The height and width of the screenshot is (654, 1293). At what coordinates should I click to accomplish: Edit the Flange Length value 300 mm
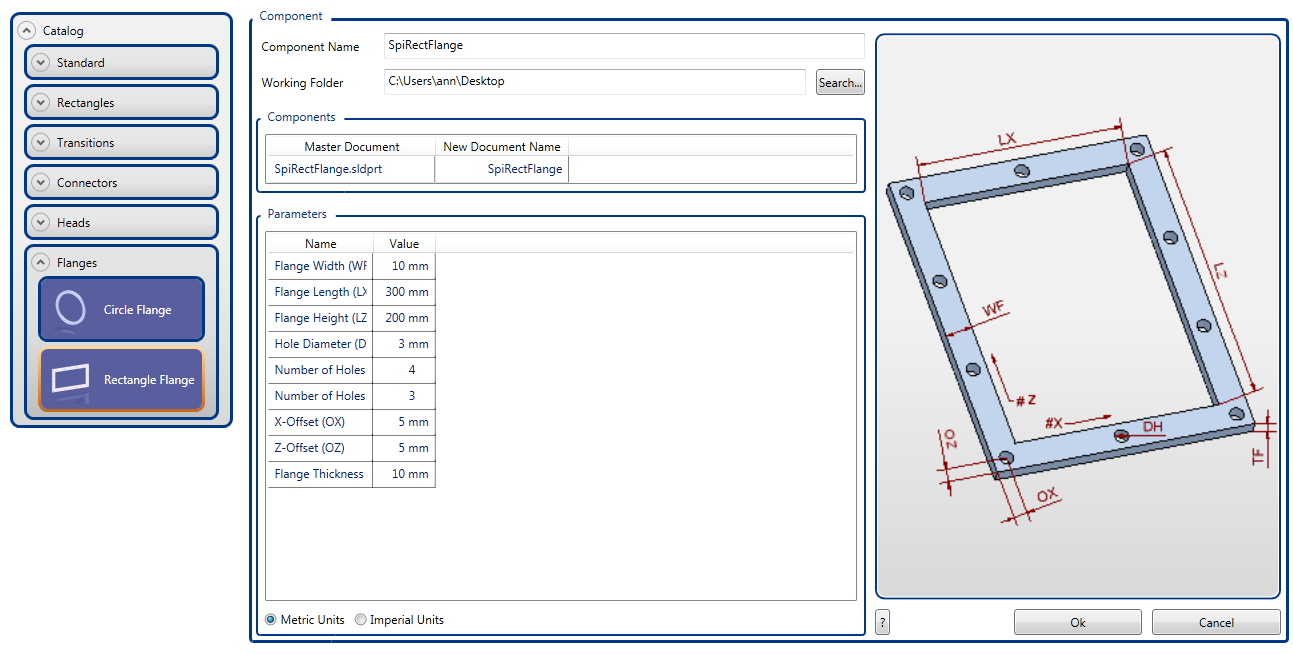coord(404,293)
